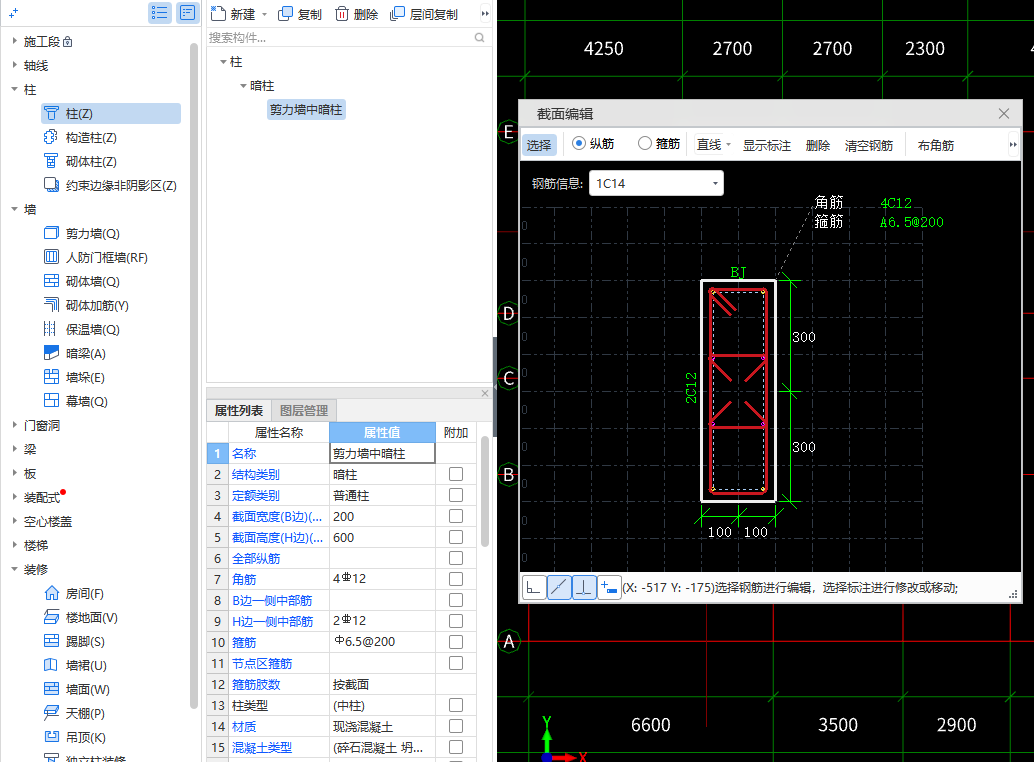Select the 柱(Z) column component icon

(51, 113)
